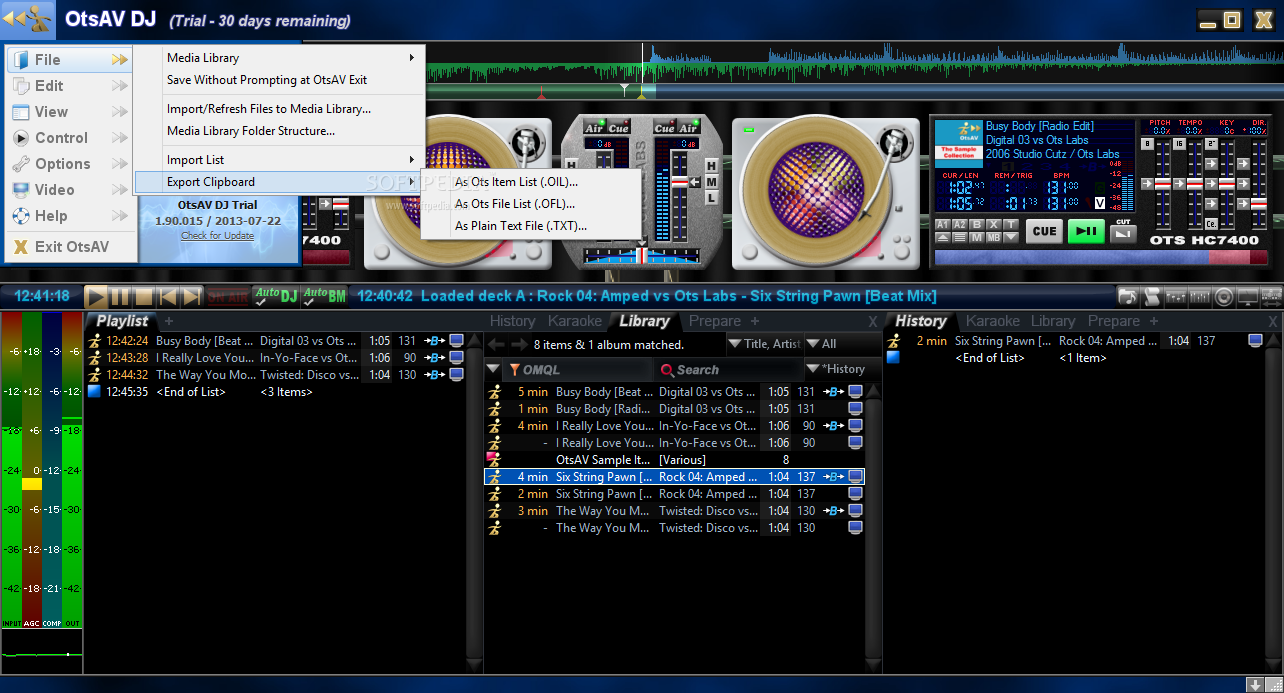The width and height of the screenshot is (1284, 693).
Task: Toggle the ON AIR indicator
Action: [227, 296]
